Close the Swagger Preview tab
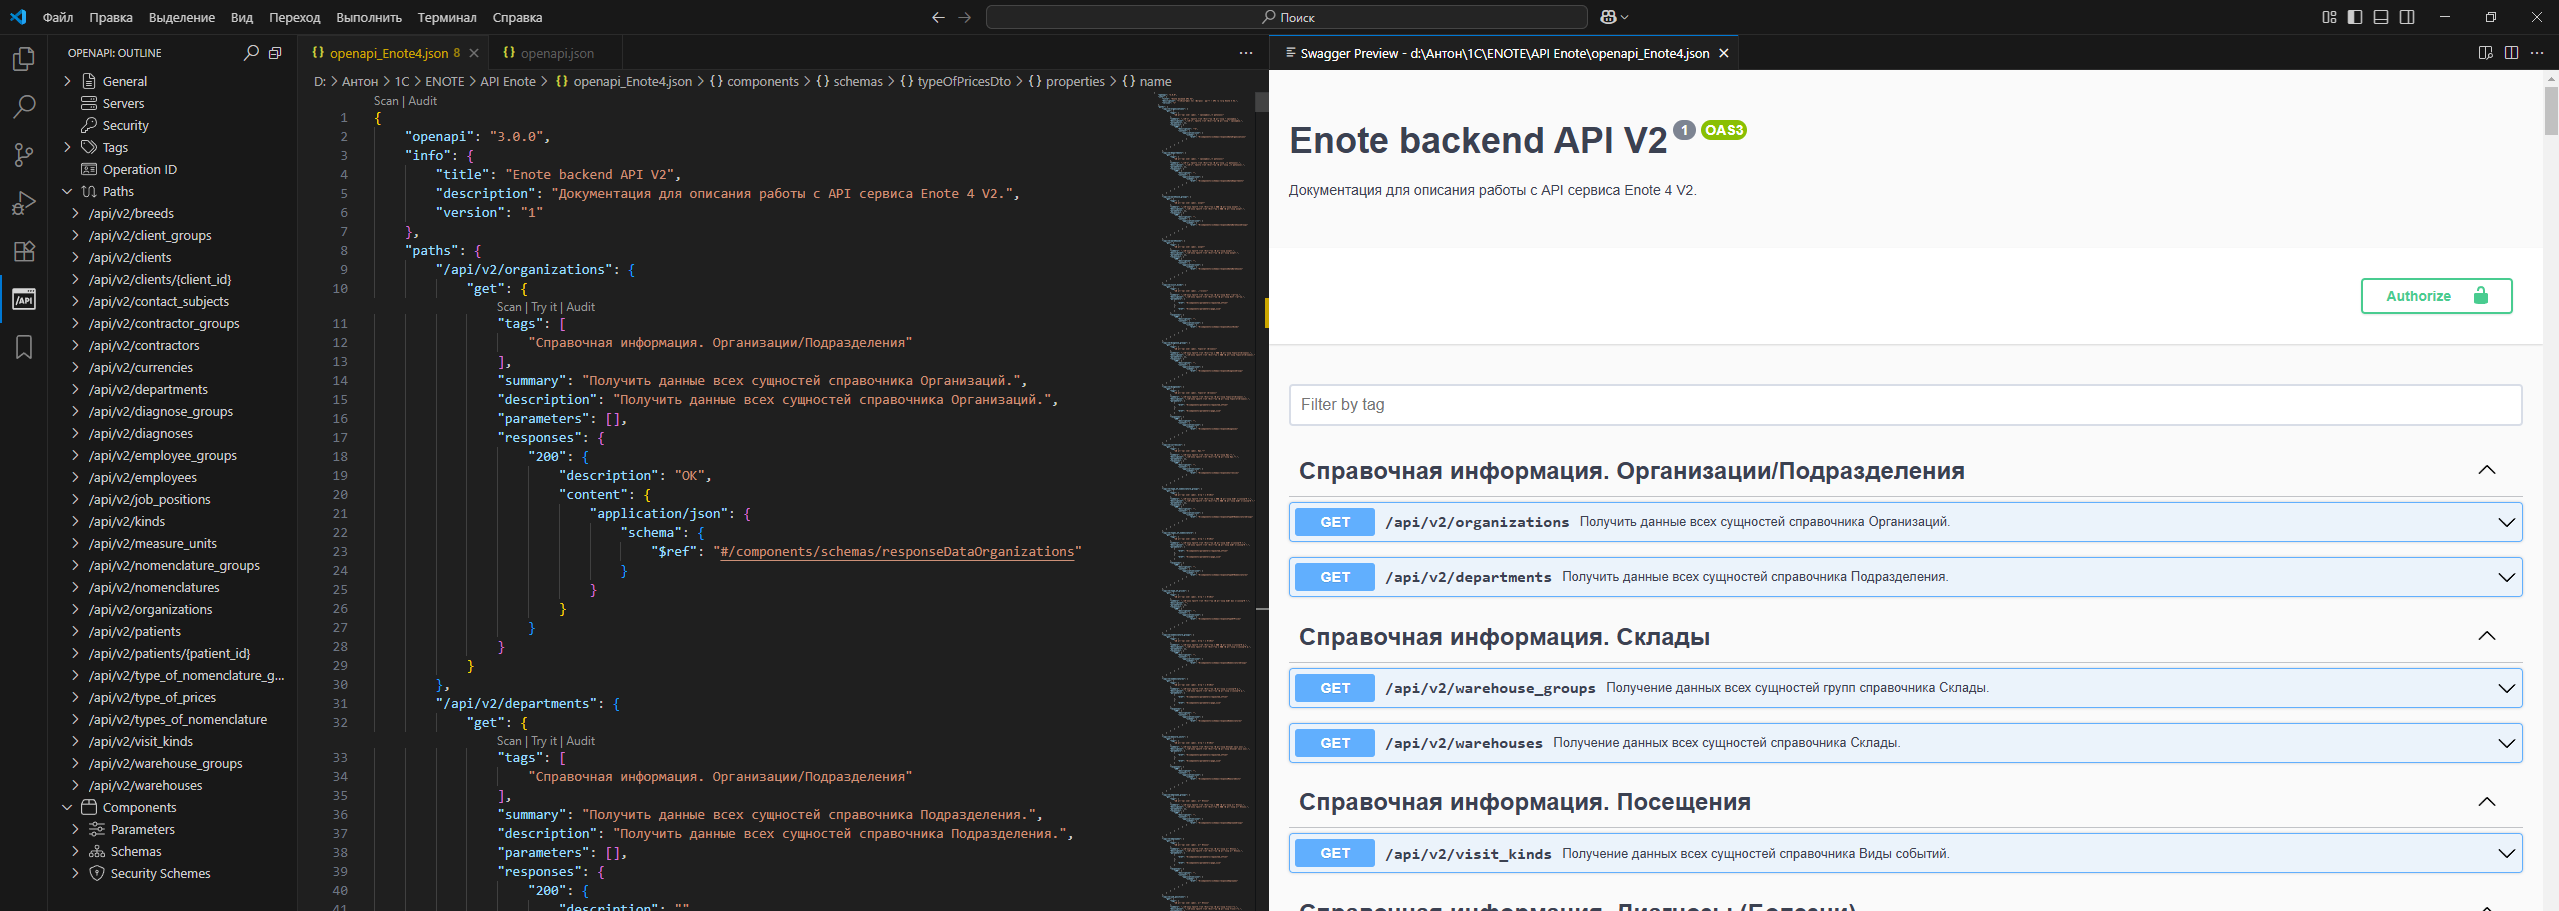Image resolution: width=2559 pixels, height=911 pixels. (x=1724, y=53)
